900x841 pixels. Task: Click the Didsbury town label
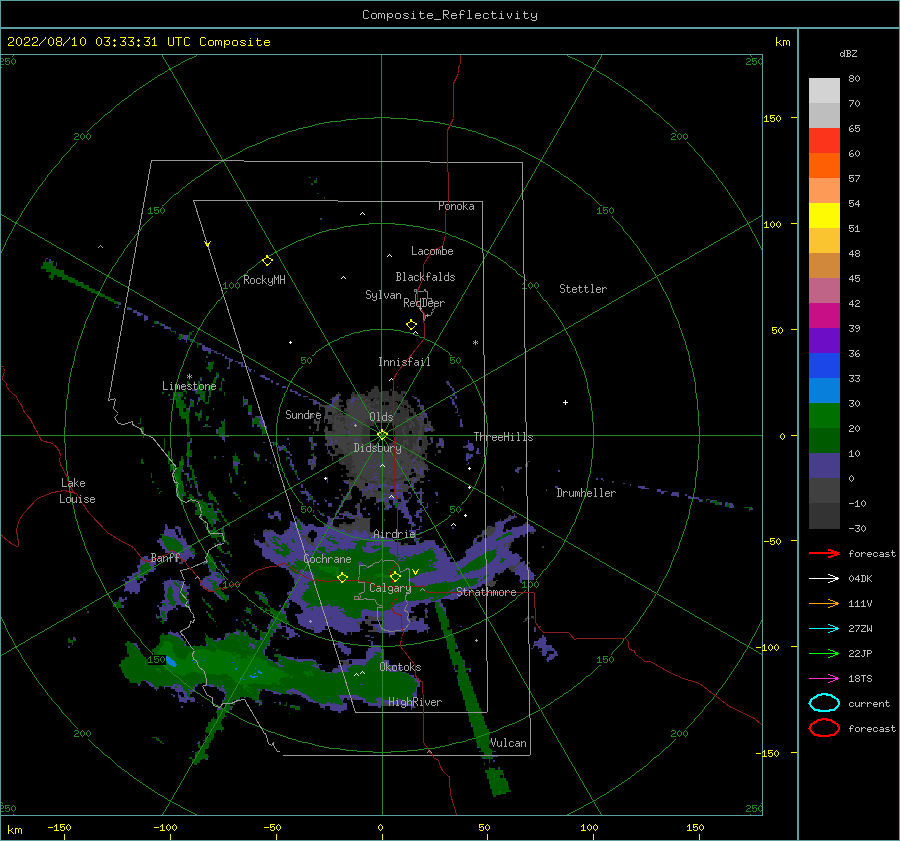(377, 448)
